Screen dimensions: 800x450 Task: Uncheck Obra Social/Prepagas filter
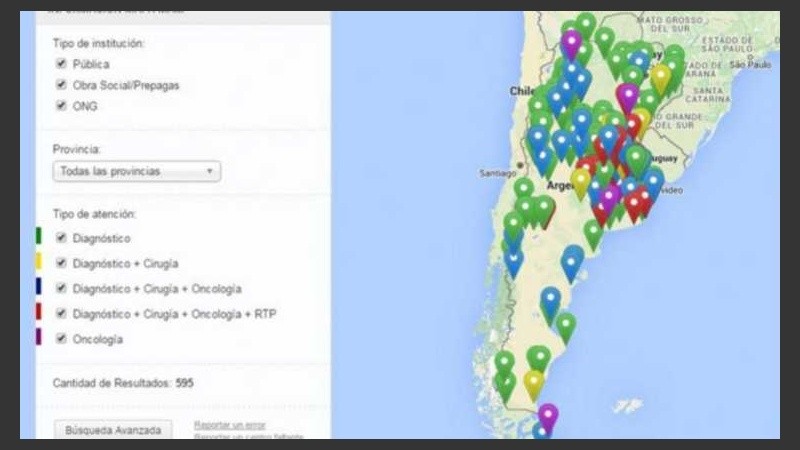click(x=61, y=85)
